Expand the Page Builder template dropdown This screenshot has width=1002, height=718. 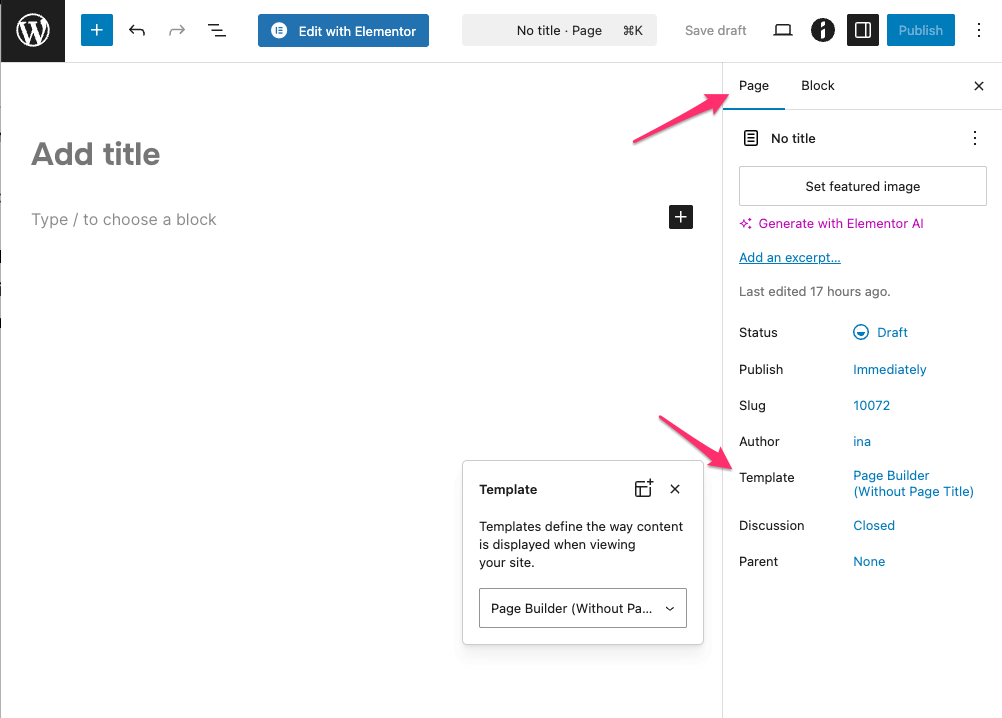583,608
